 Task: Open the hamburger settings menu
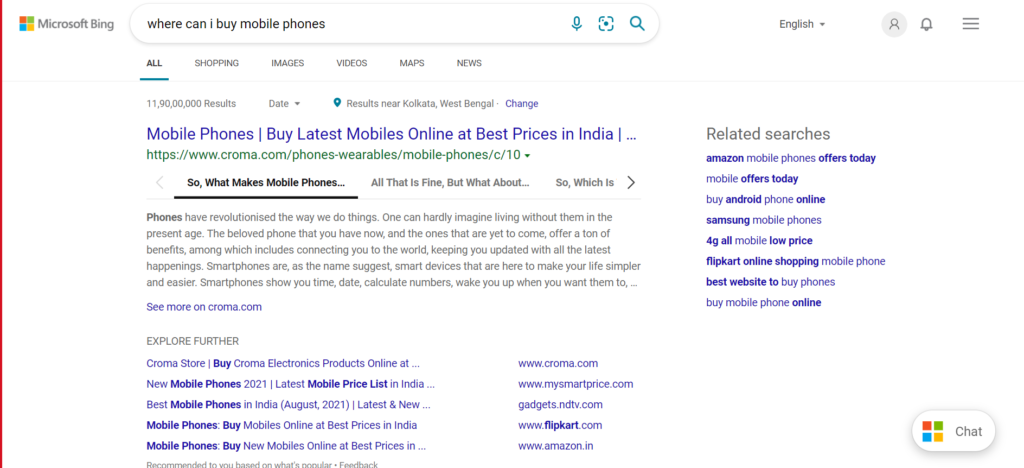[x=971, y=24]
